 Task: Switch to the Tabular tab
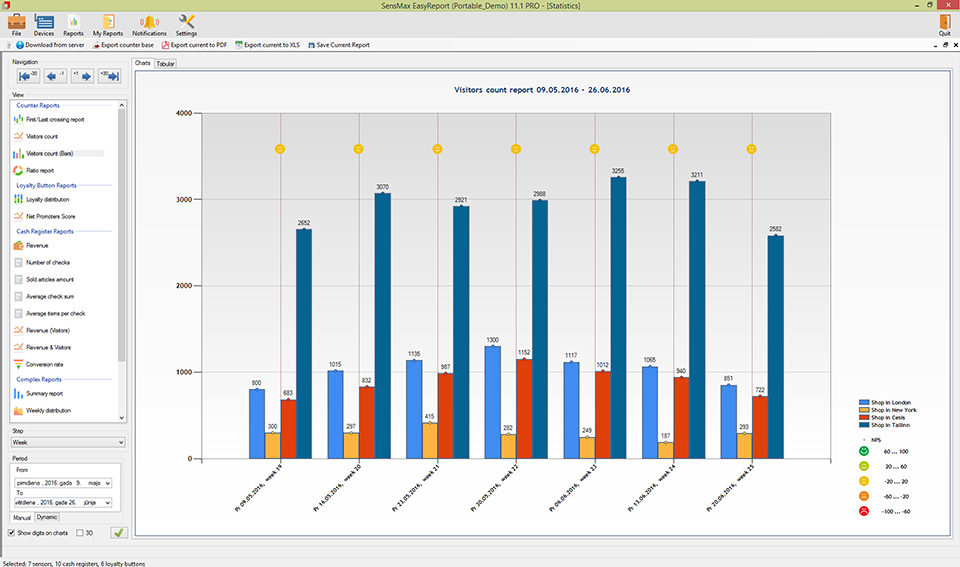tap(166, 63)
